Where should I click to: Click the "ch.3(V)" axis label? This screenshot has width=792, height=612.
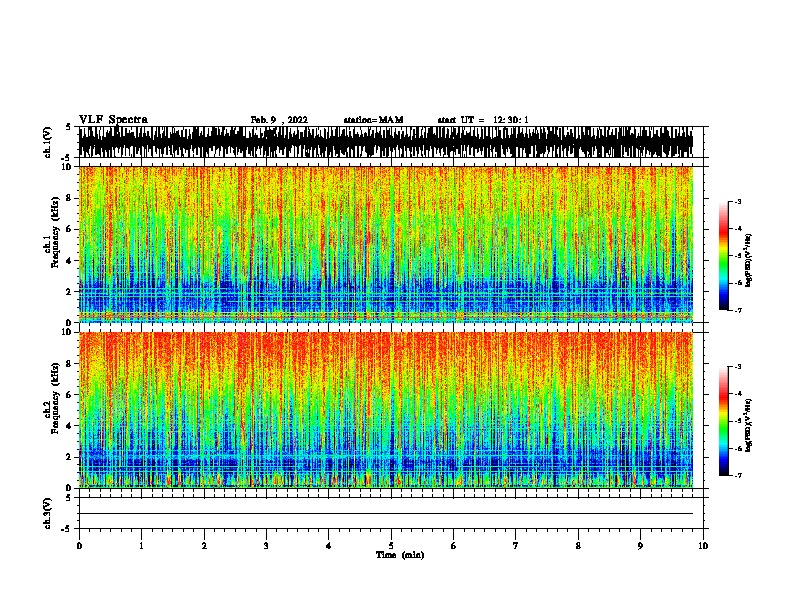pyautogui.click(x=47, y=513)
